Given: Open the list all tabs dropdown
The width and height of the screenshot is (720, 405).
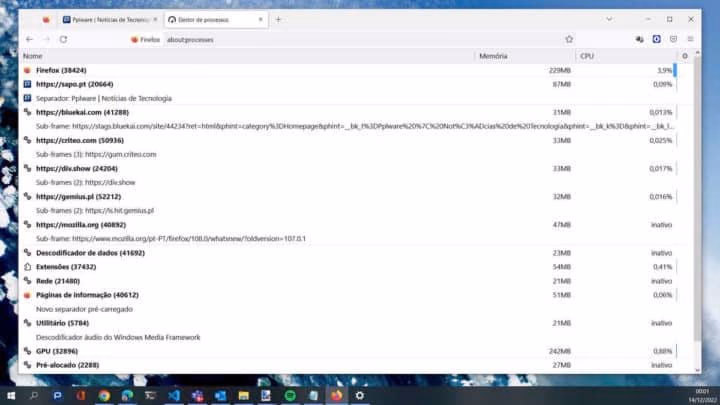Looking at the screenshot, I should click(609, 19).
